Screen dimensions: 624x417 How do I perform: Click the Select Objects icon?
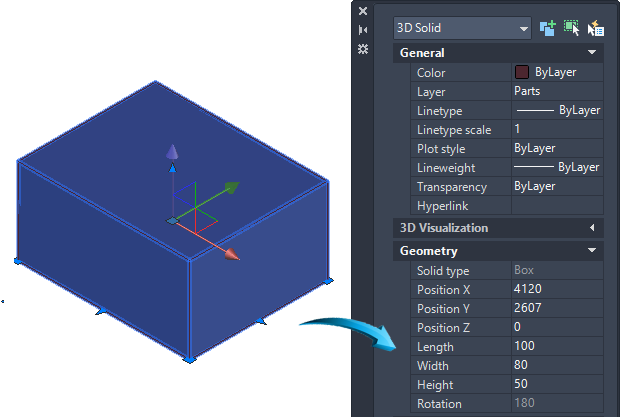pos(571,28)
